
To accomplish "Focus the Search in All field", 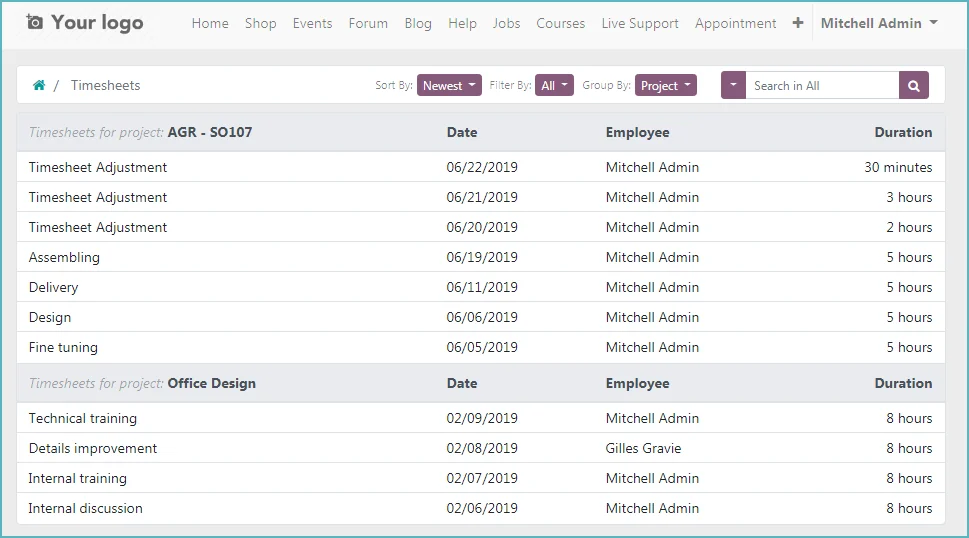I will pos(822,86).
